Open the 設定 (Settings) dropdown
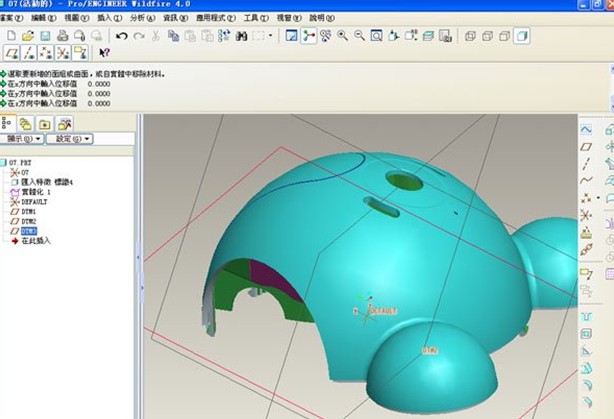Viewport: 614px width, 419px height. (x=70, y=139)
